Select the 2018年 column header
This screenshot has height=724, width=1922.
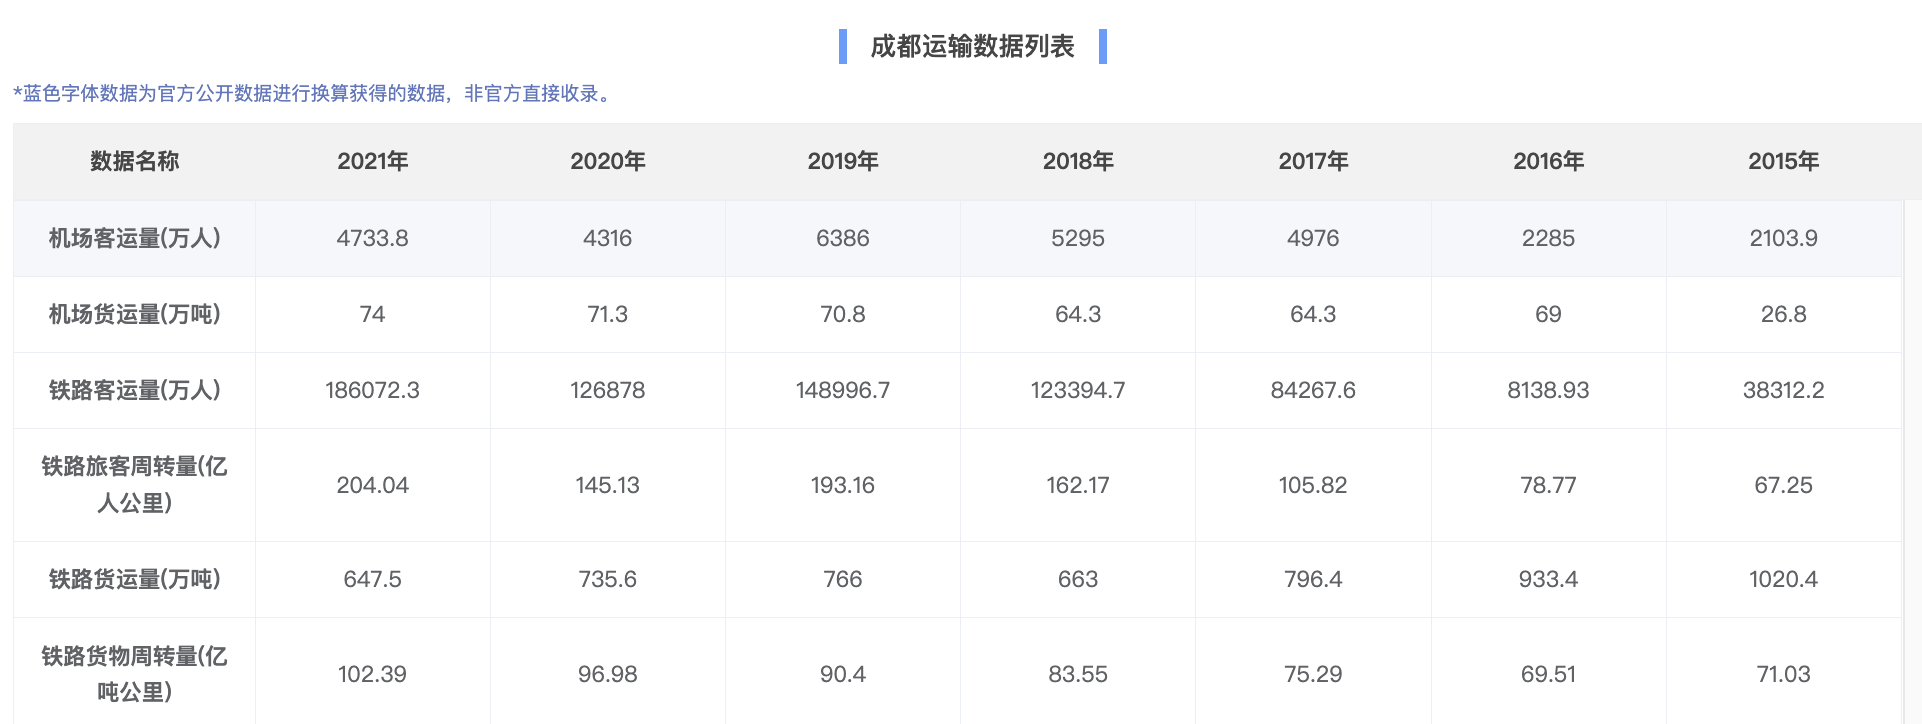click(1078, 161)
